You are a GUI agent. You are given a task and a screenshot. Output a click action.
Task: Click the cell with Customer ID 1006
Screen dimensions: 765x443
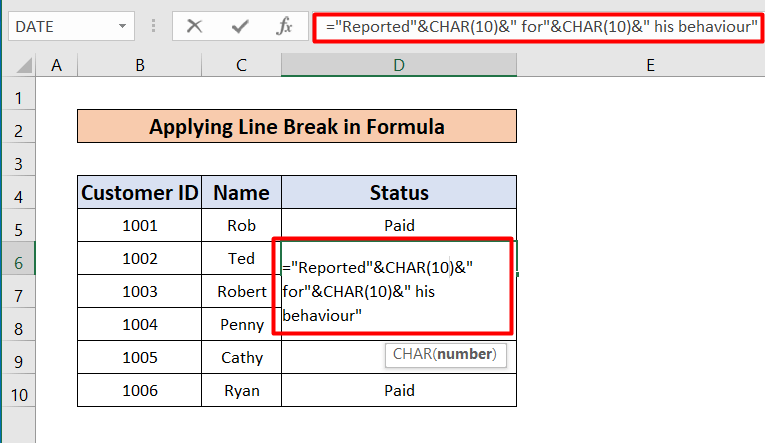click(x=139, y=391)
